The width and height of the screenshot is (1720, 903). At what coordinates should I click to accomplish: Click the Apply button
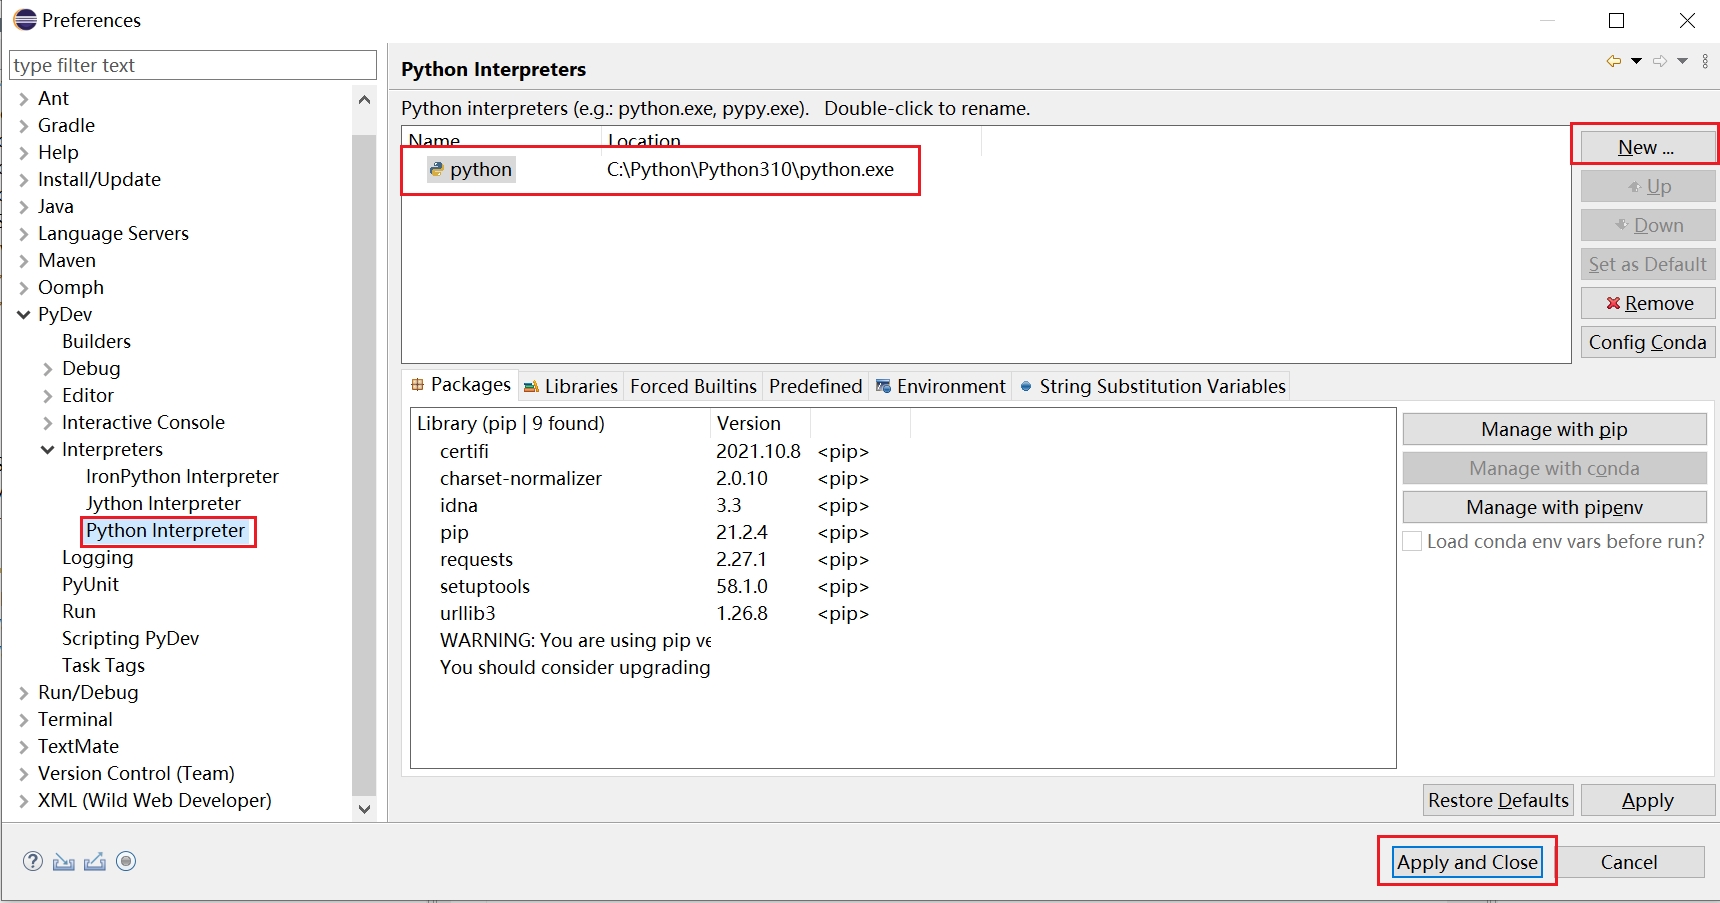1647,800
